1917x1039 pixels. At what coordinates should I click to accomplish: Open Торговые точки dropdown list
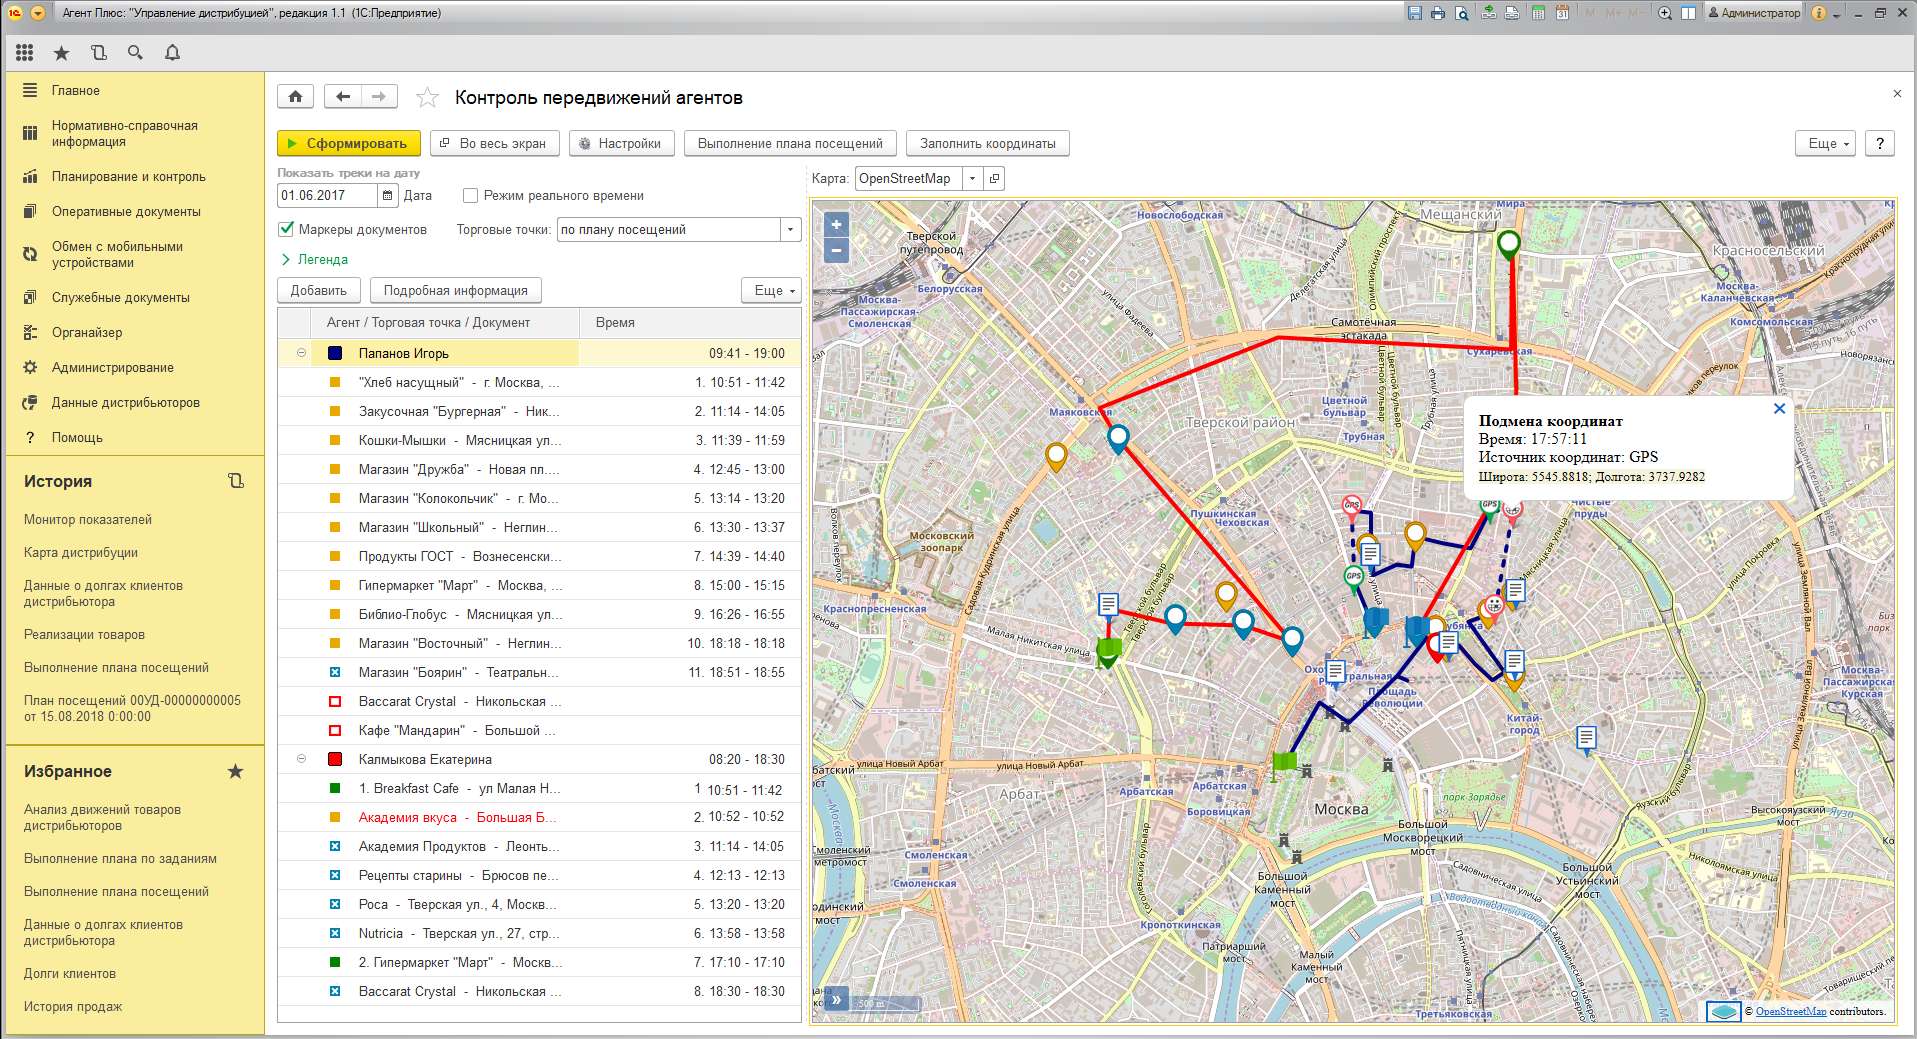coord(790,230)
